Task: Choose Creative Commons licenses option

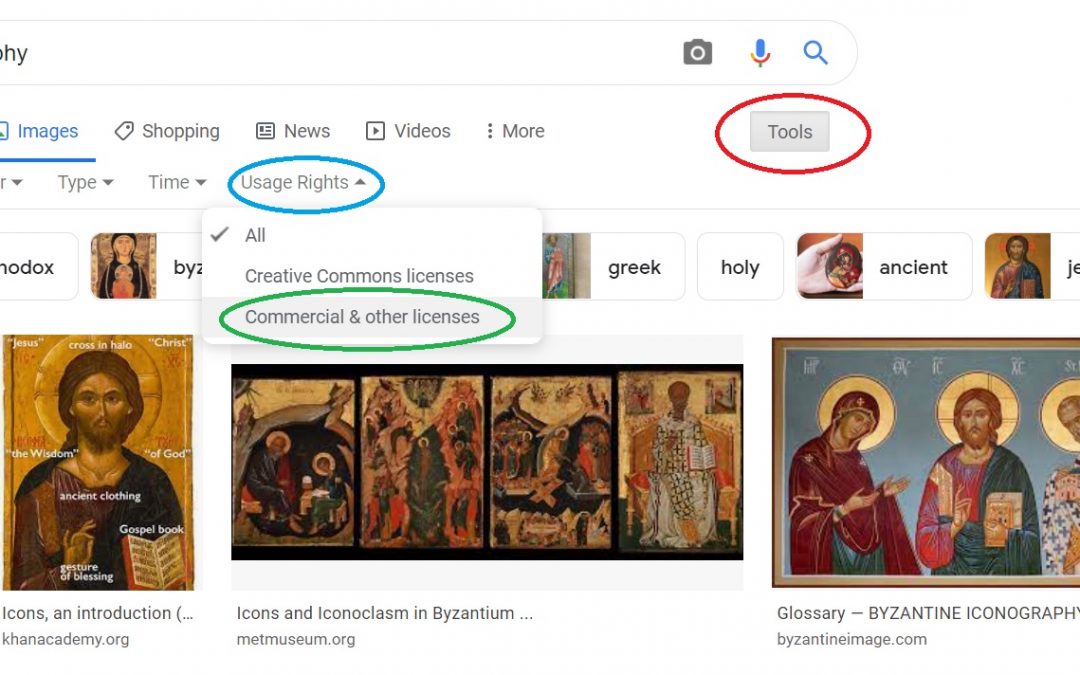Action: 359,276
